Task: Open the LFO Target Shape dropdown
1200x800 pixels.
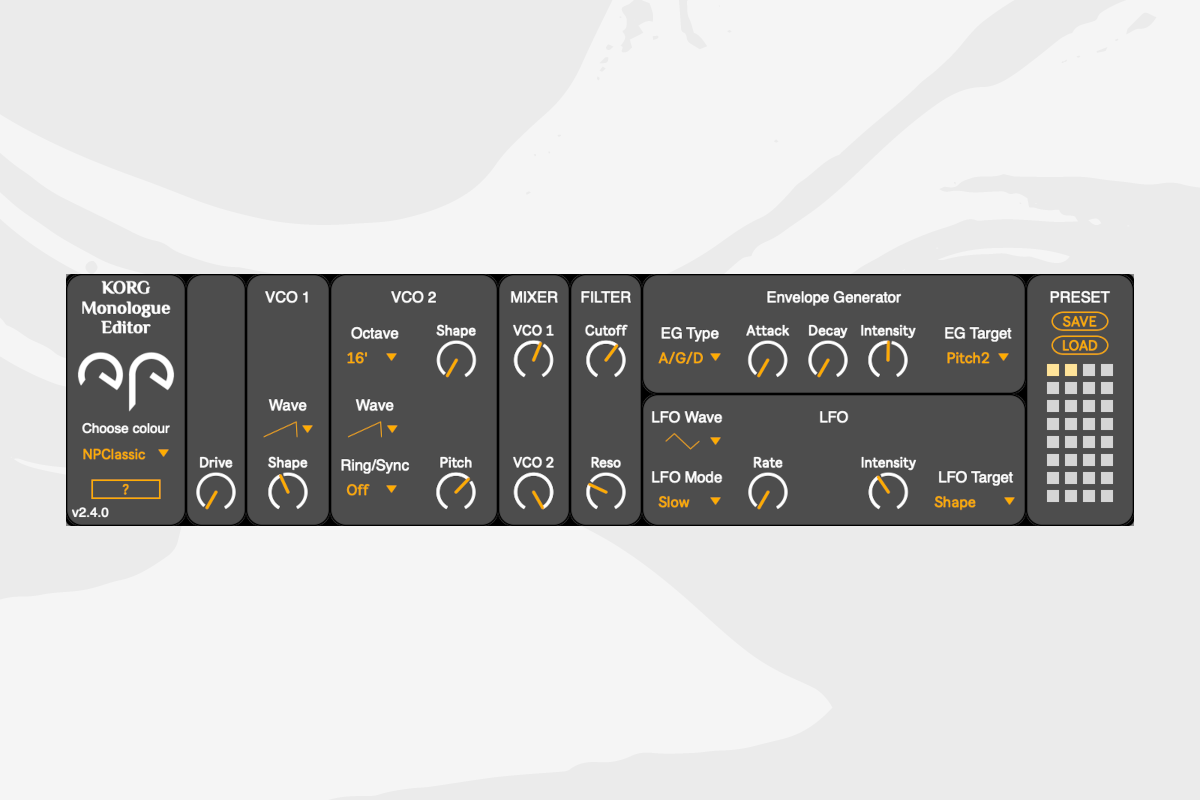Action: 974,502
